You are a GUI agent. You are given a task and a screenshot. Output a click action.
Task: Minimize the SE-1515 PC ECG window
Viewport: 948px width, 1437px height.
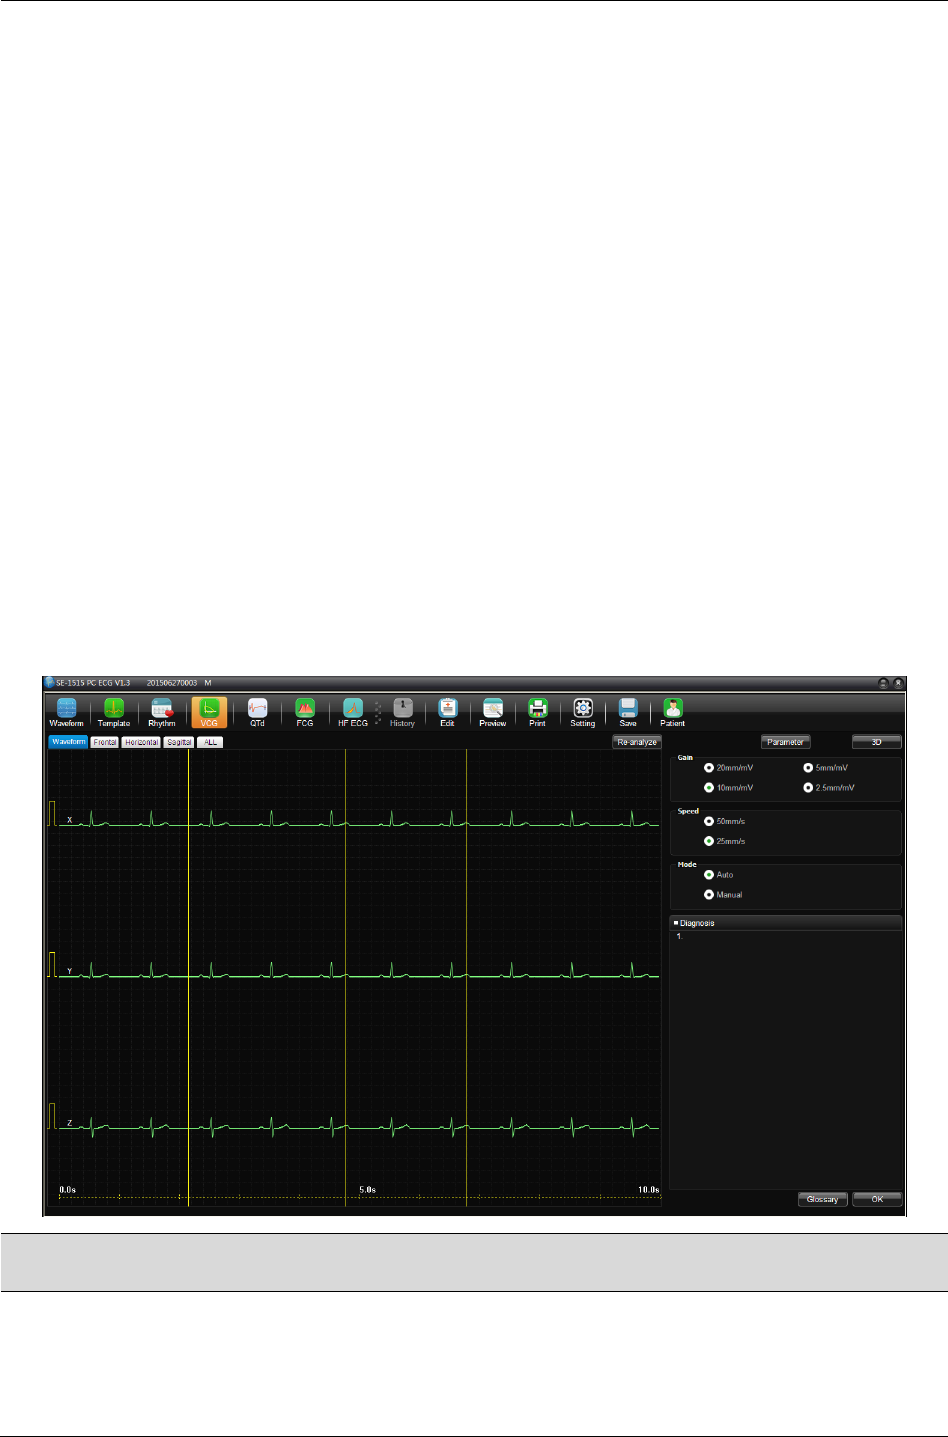pos(883,683)
